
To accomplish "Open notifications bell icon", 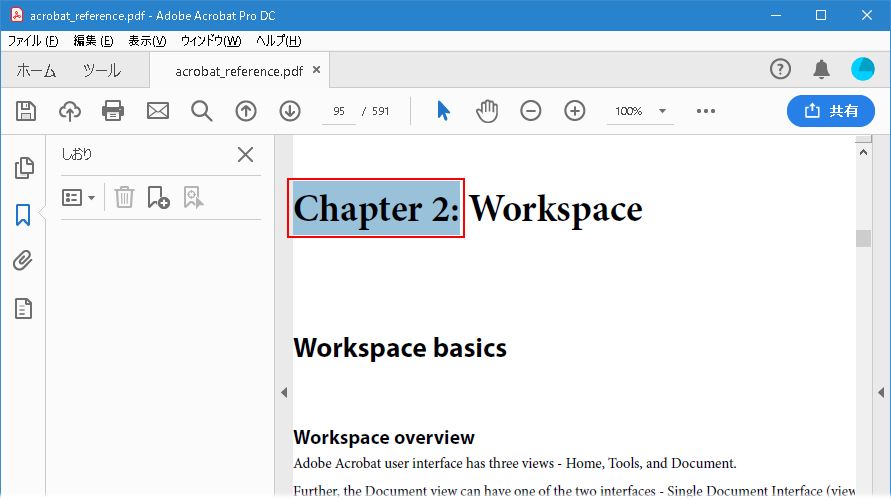I will [821, 69].
